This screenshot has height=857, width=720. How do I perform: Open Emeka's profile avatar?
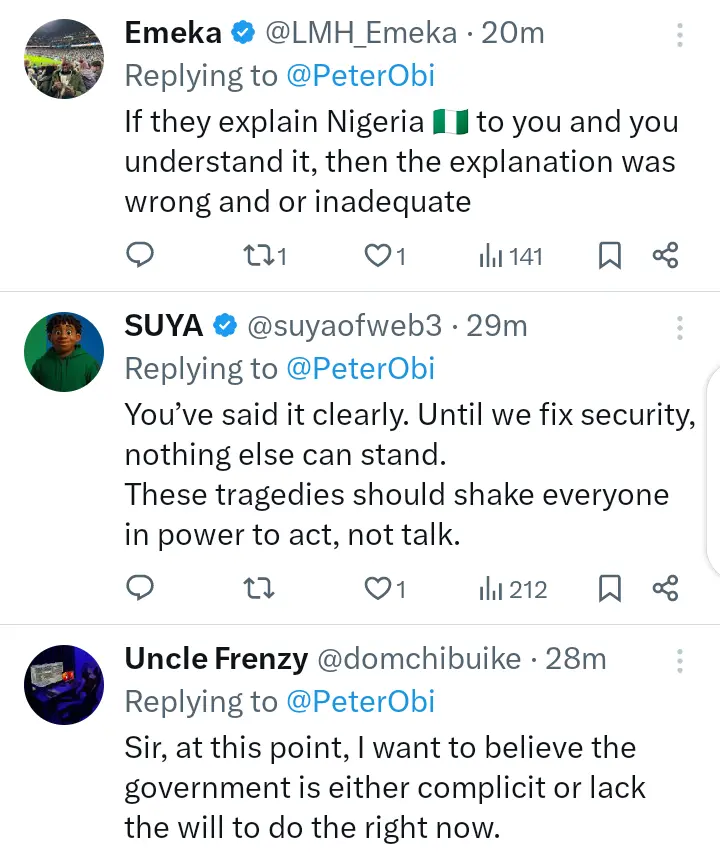(63, 58)
